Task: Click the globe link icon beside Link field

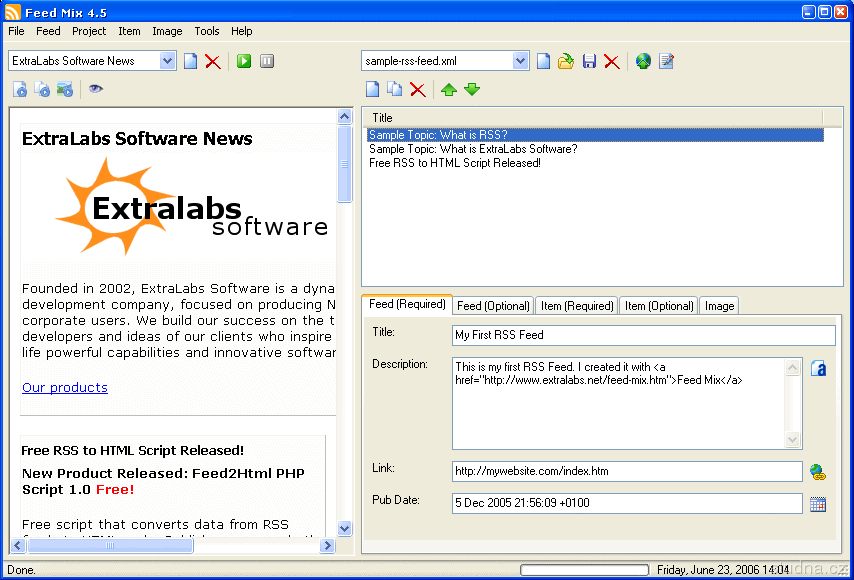Action: (x=818, y=472)
